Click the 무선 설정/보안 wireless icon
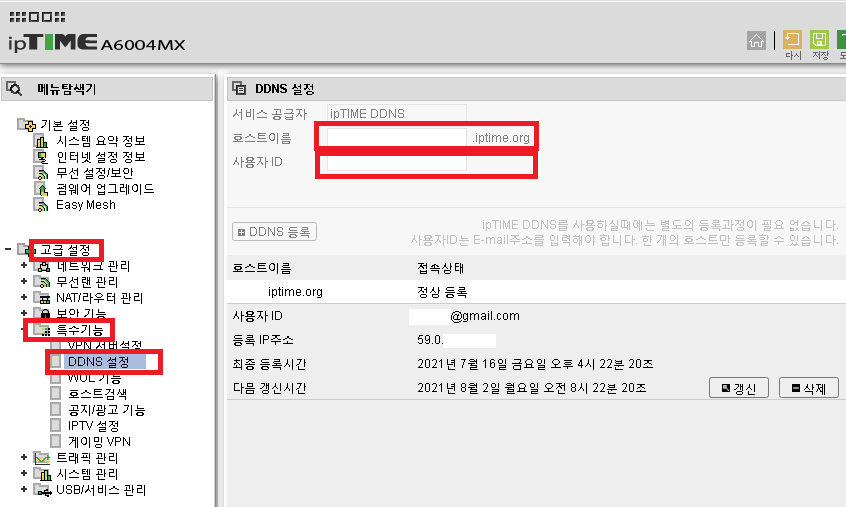Image resolution: width=846 pixels, height=507 pixels. coord(41,173)
